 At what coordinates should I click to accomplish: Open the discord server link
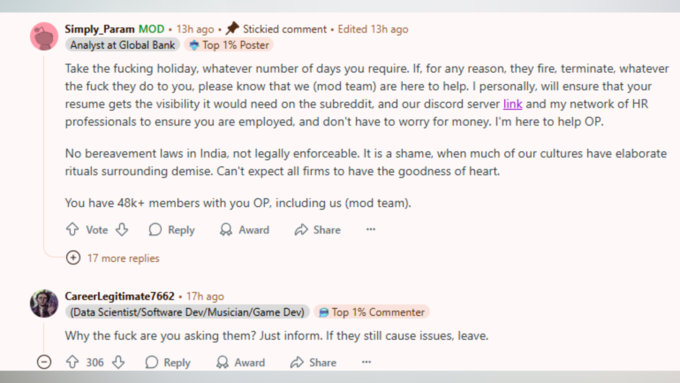pos(512,104)
